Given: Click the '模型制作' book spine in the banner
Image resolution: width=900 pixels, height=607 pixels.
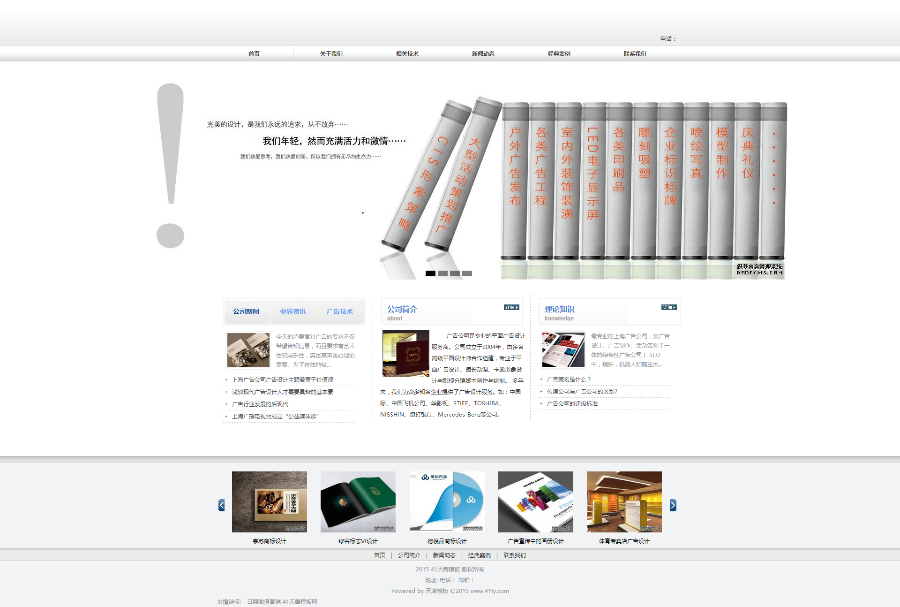Looking at the screenshot, I should click(721, 181).
